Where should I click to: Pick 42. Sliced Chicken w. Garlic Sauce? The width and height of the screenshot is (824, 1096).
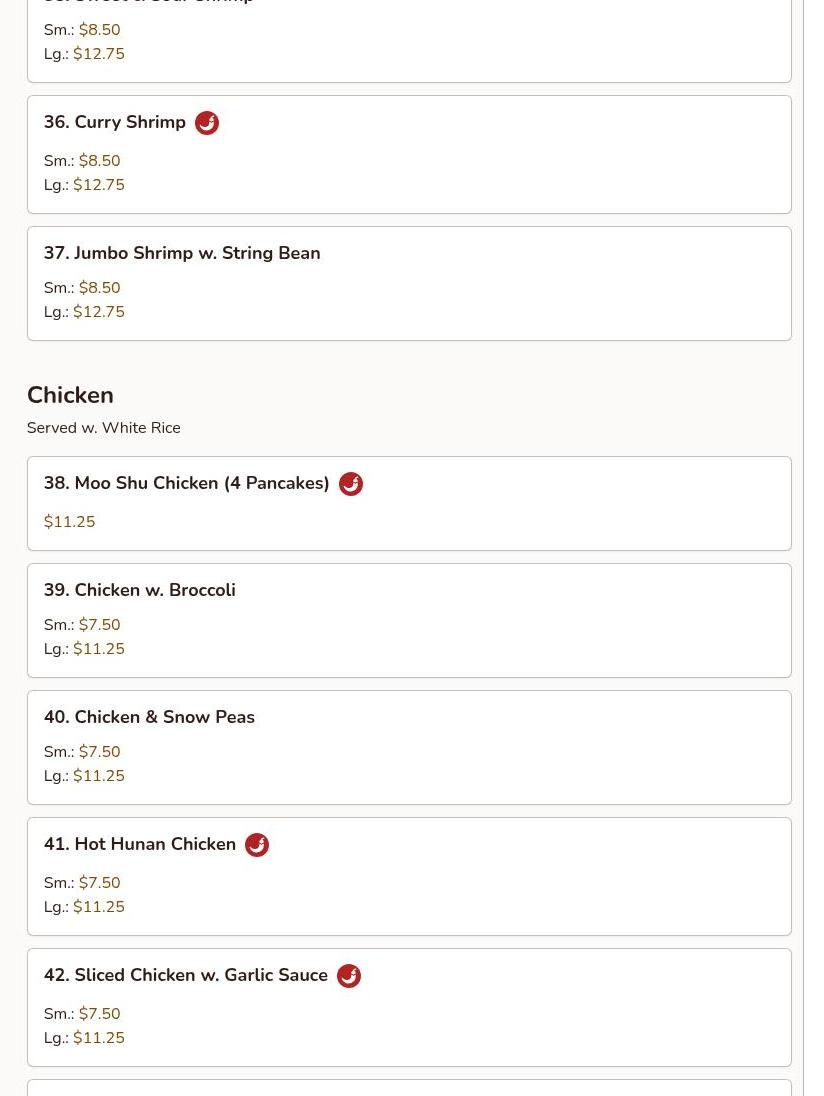(186, 975)
